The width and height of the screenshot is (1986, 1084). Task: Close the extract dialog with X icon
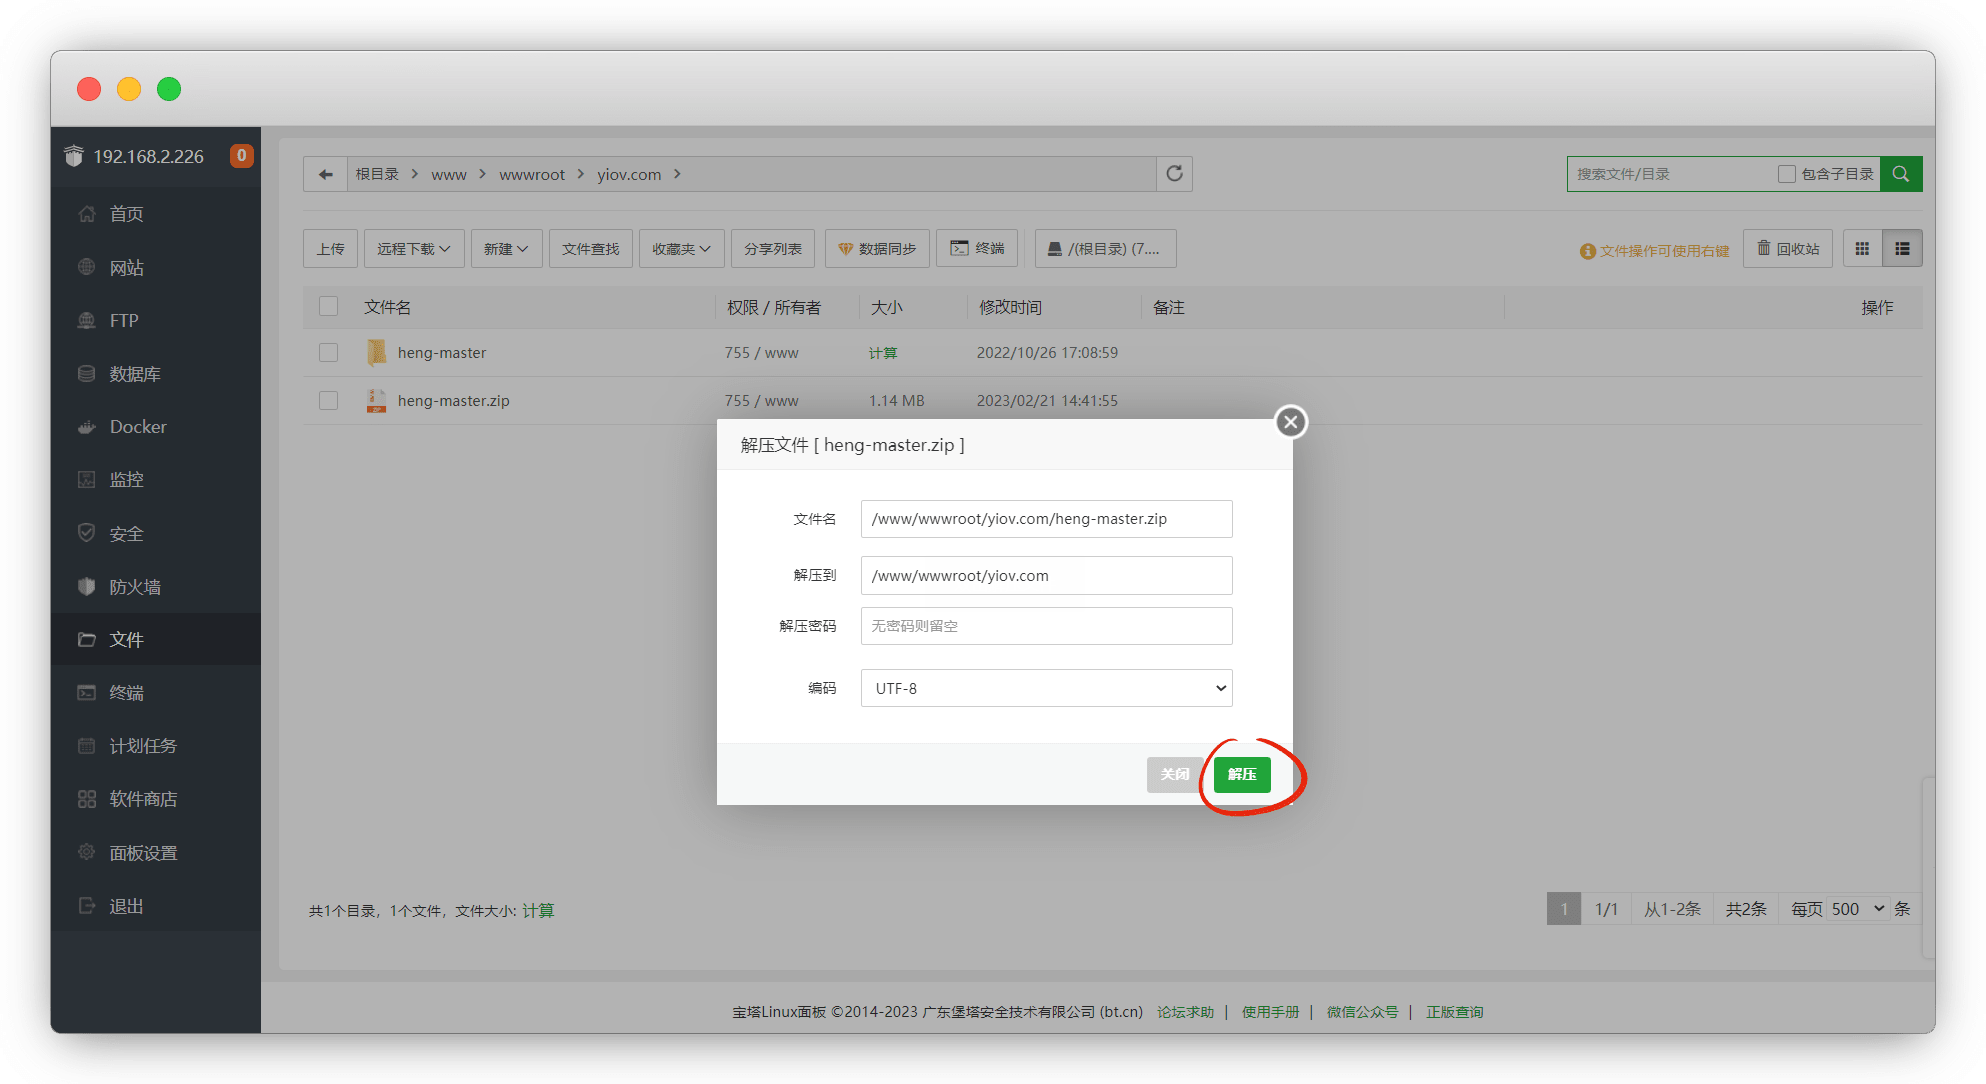pos(1290,422)
